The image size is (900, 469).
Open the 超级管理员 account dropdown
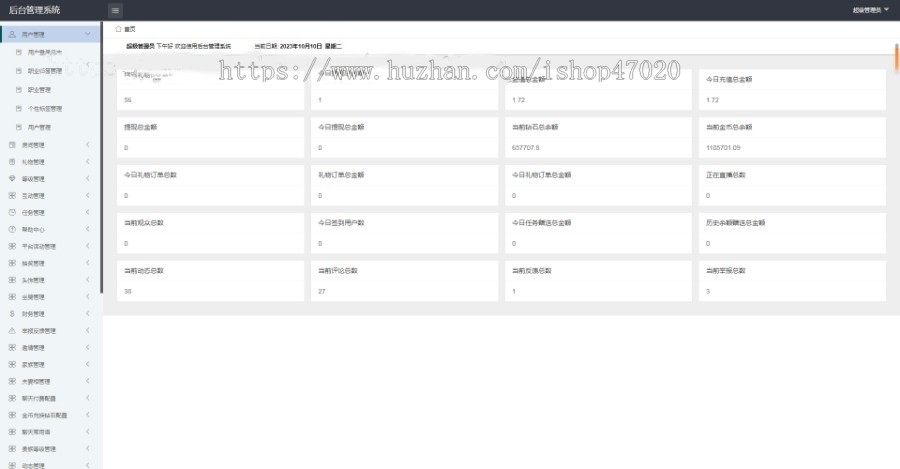coord(870,10)
